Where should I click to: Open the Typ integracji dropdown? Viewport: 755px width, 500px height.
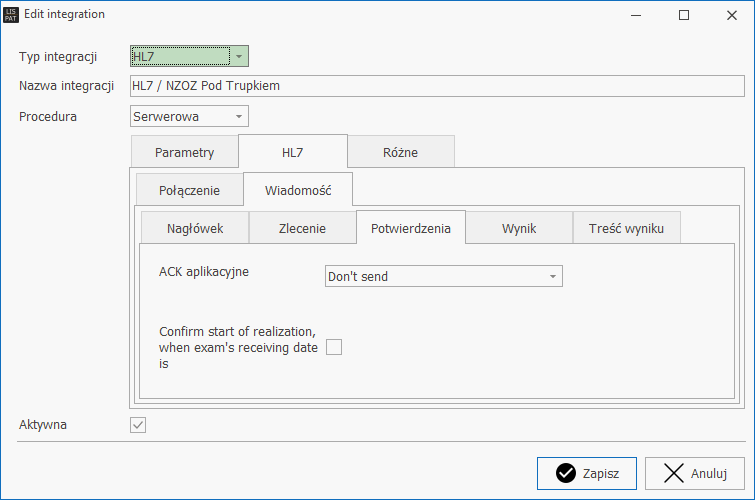pos(239,57)
